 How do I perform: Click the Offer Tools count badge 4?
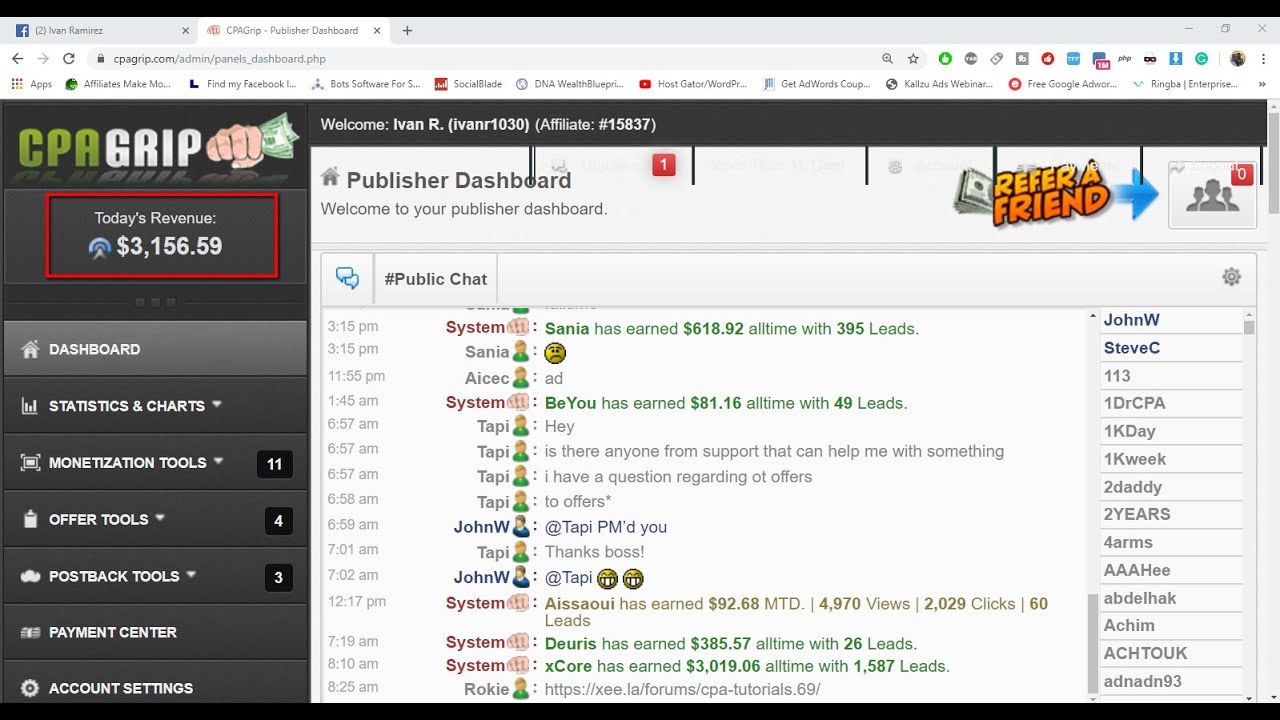click(278, 521)
